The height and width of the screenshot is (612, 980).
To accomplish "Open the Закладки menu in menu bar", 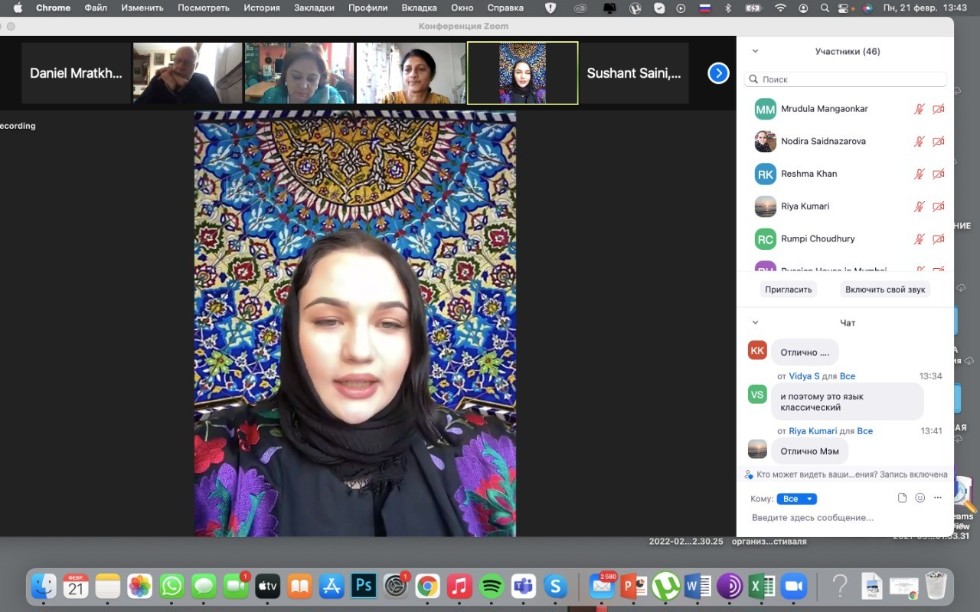I will [x=314, y=8].
